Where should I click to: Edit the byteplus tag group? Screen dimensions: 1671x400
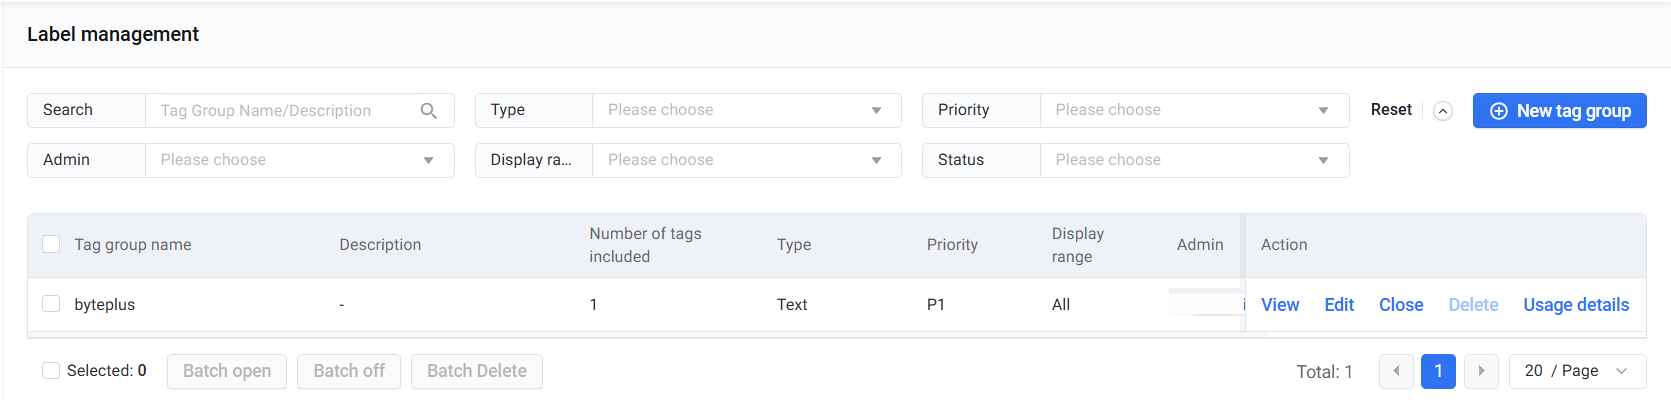tap(1339, 305)
